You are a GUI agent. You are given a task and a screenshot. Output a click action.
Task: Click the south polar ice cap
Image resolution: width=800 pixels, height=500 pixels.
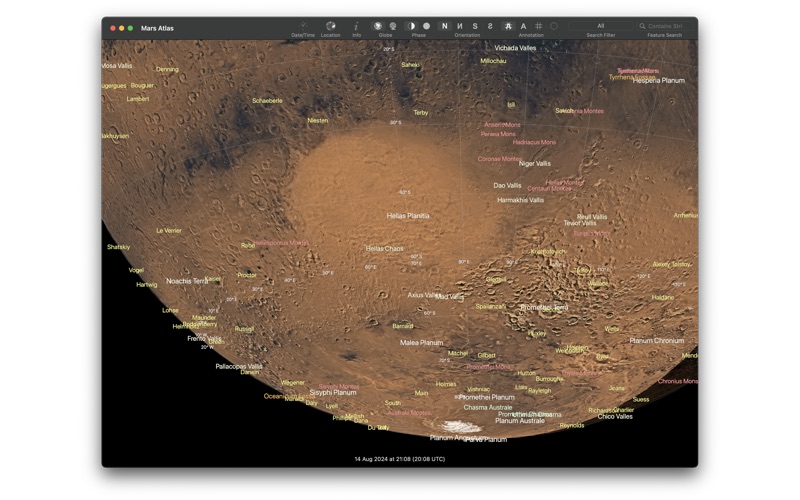[460, 427]
